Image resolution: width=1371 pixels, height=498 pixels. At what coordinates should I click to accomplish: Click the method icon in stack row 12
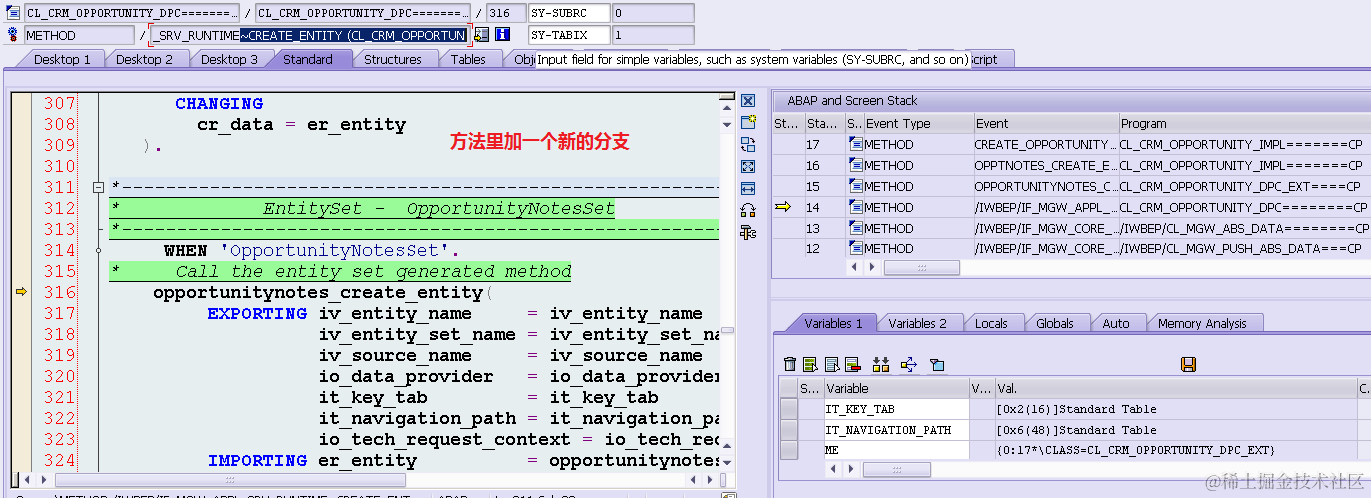click(x=855, y=248)
